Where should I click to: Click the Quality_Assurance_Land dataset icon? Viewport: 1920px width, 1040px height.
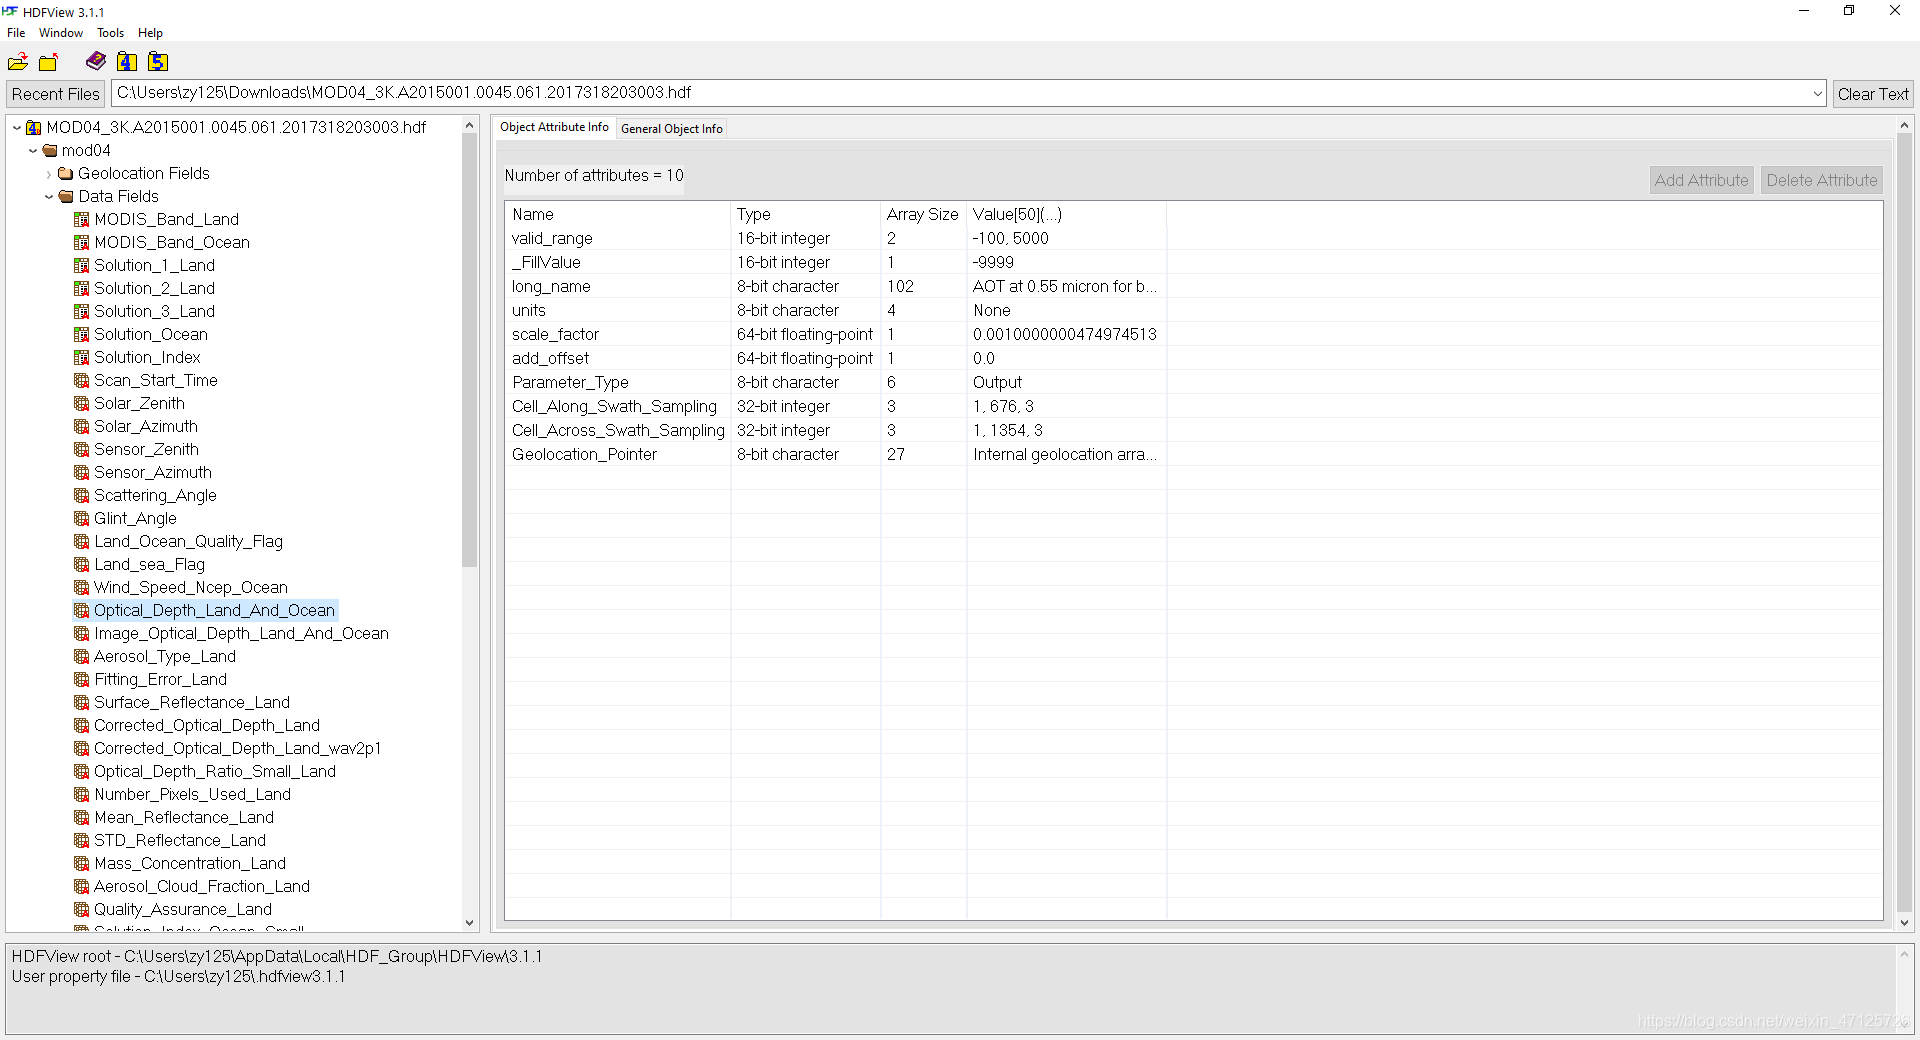(x=82, y=909)
